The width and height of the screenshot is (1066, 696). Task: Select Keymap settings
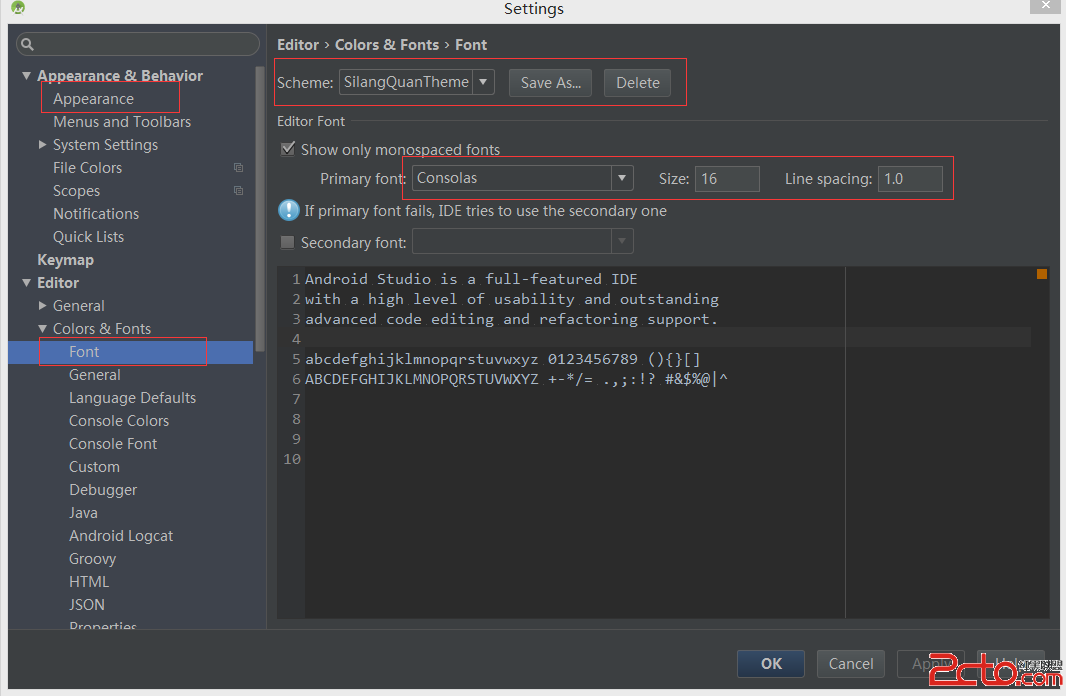click(65, 260)
